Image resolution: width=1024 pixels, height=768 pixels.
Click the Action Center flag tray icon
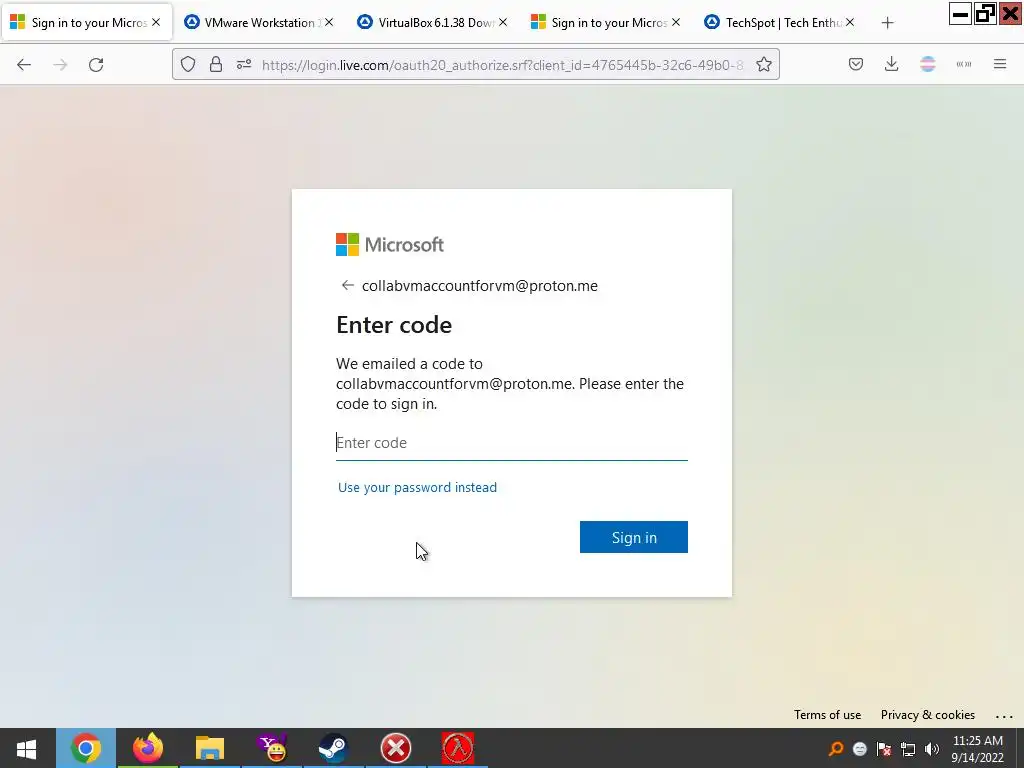(884, 749)
